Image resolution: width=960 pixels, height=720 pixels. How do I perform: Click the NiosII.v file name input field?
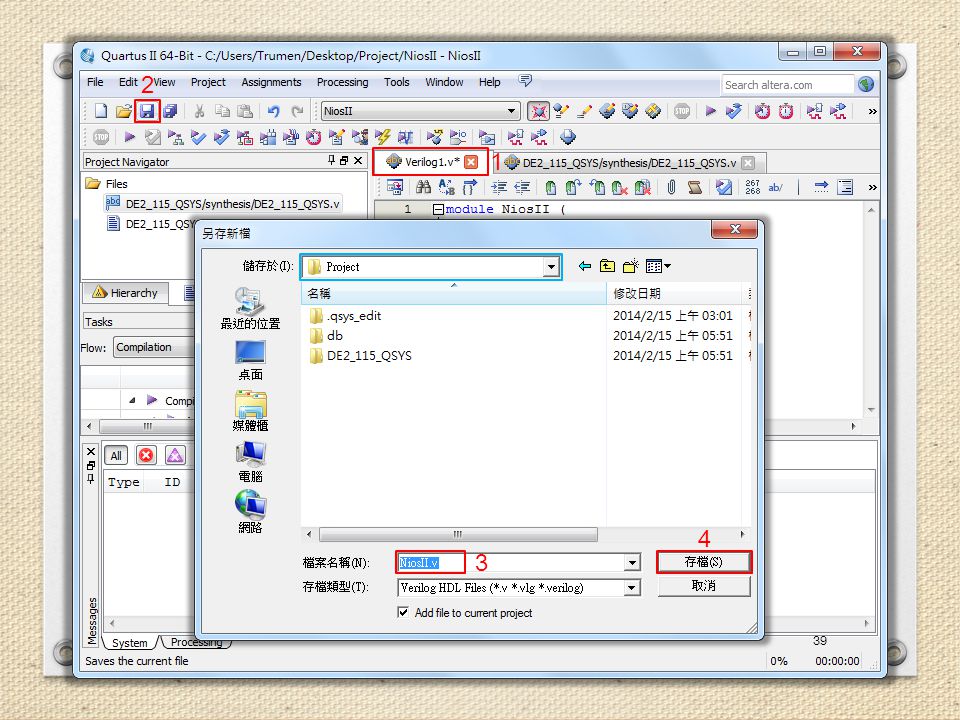509,563
